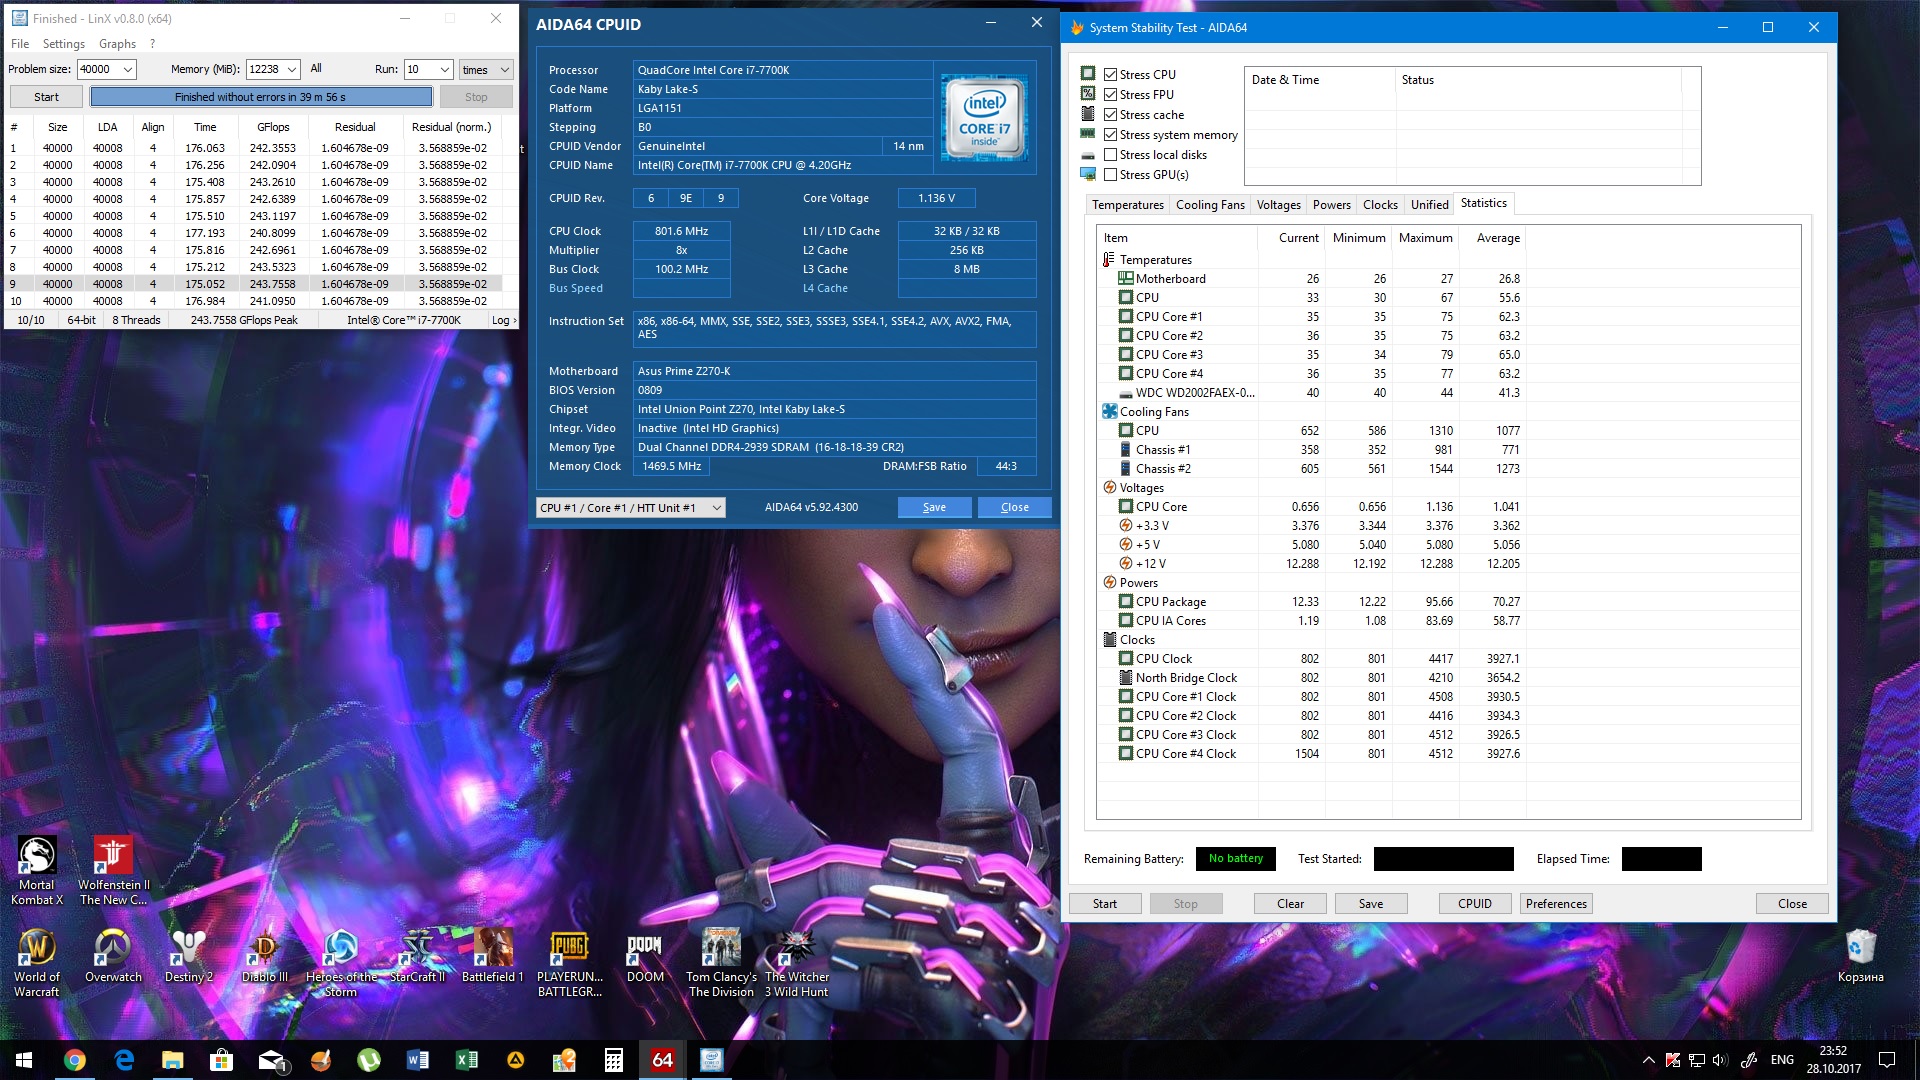The image size is (1920, 1080).
Task: Click the Preferences button
Action: (1555, 904)
